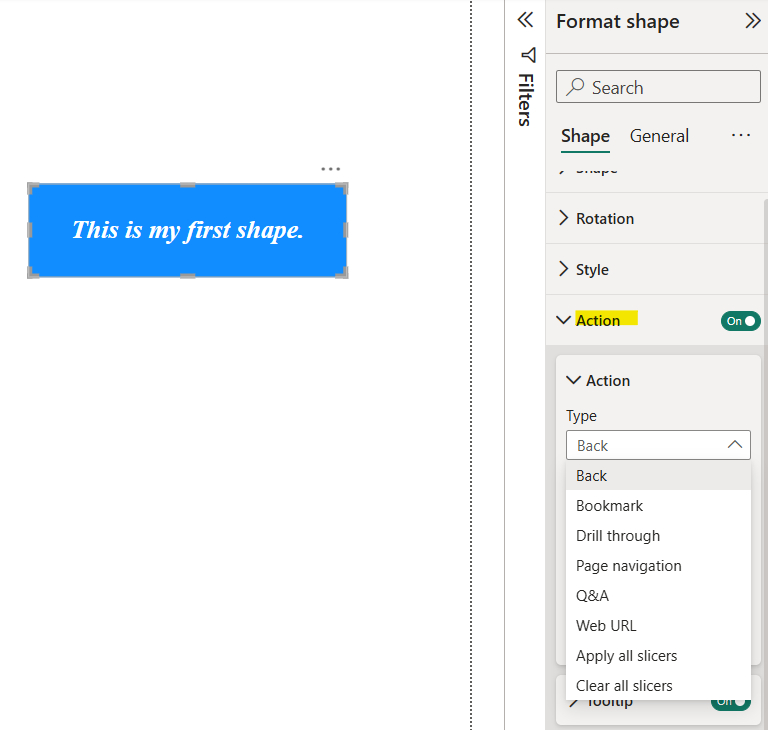Open the shape's more options ellipsis
This screenshot has width=768, height=730.
(x=330, y=169)
